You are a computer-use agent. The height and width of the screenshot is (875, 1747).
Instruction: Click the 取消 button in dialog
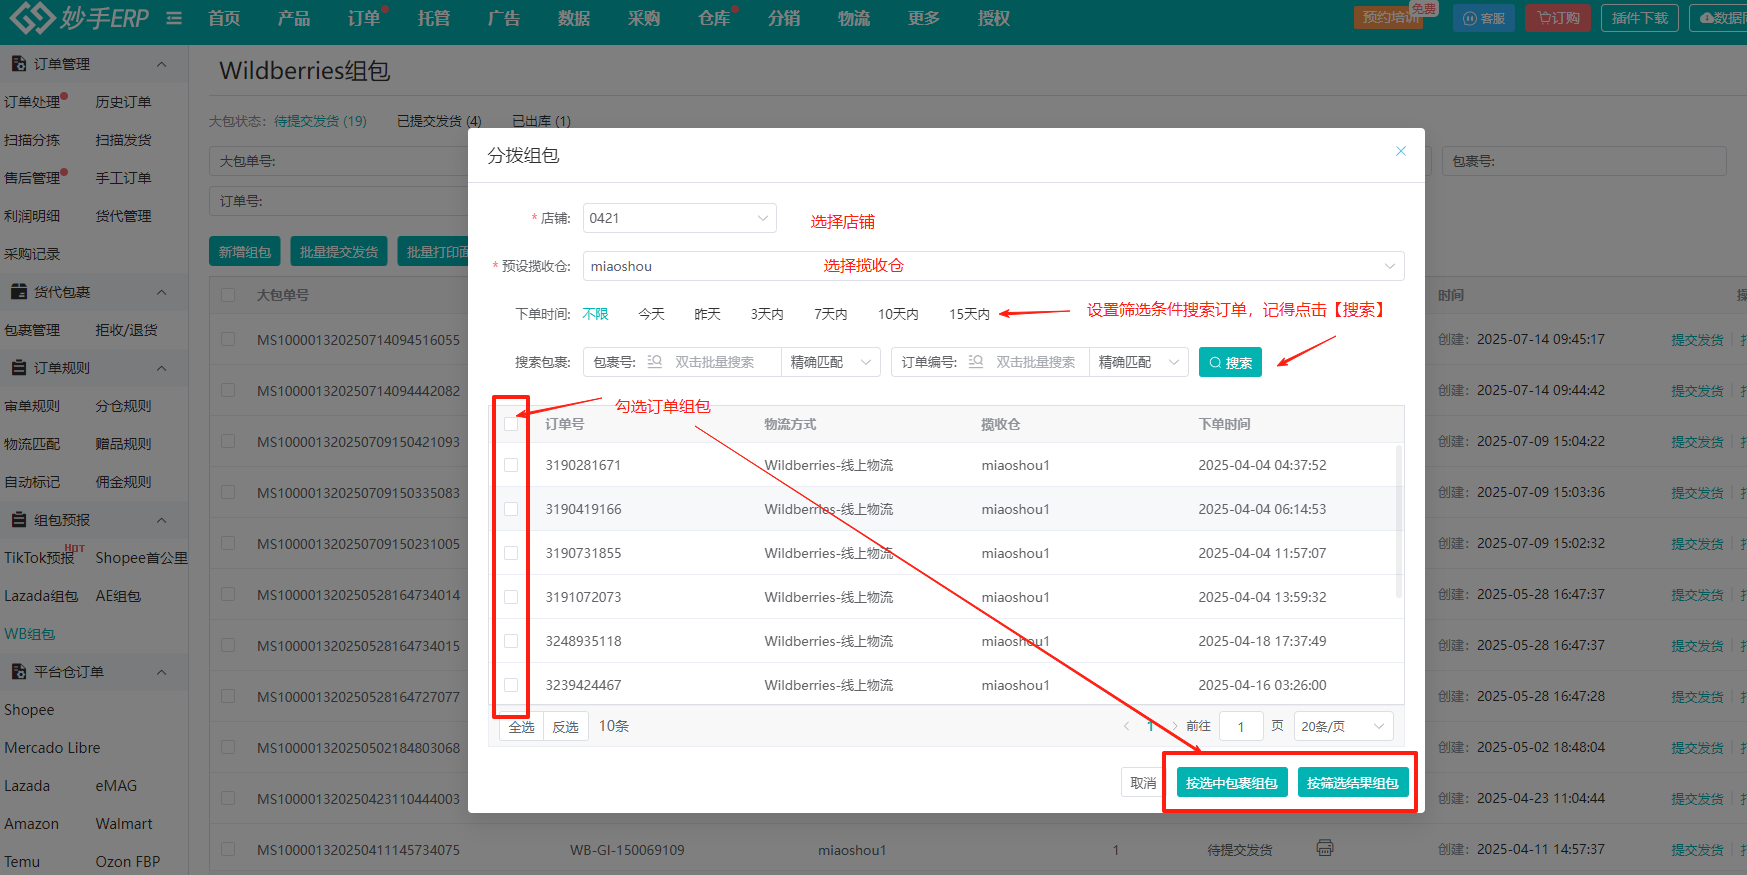pyautogui.click(x=1143, y=783)
